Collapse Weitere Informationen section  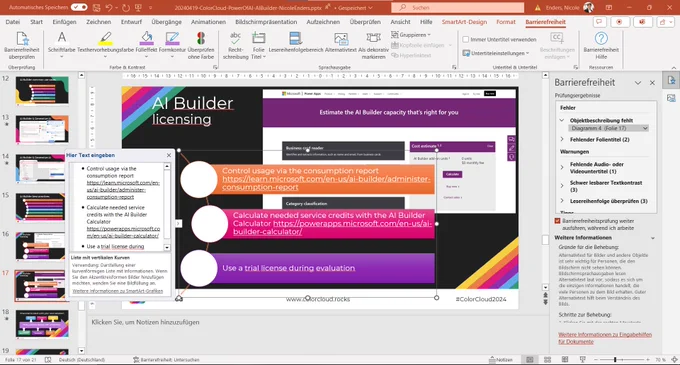click(x=653, y=238)
